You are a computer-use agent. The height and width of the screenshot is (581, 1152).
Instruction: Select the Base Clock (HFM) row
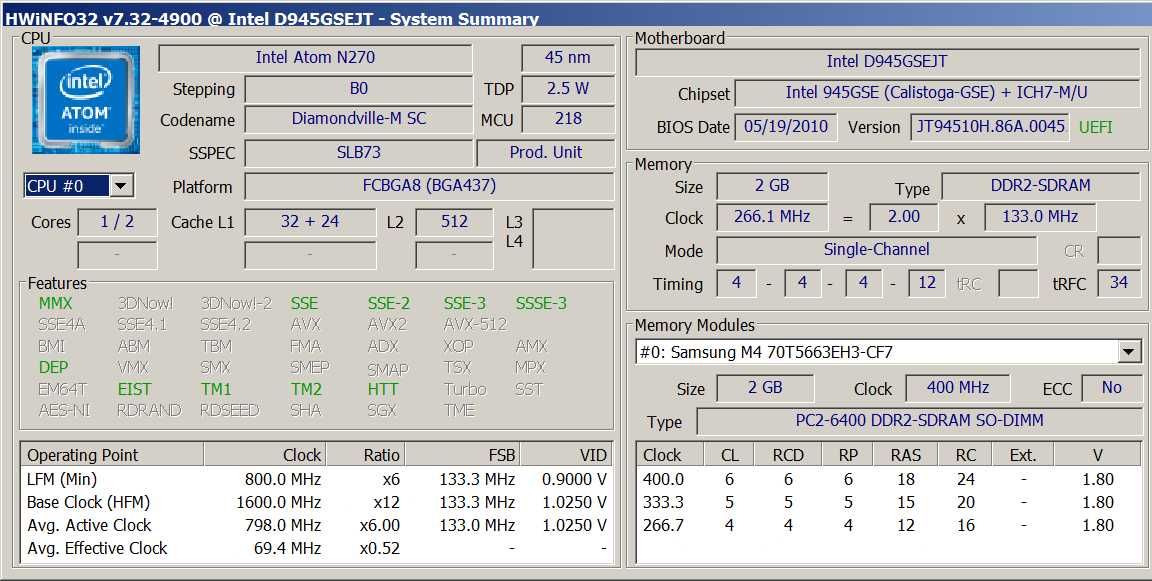click(317, 502)
